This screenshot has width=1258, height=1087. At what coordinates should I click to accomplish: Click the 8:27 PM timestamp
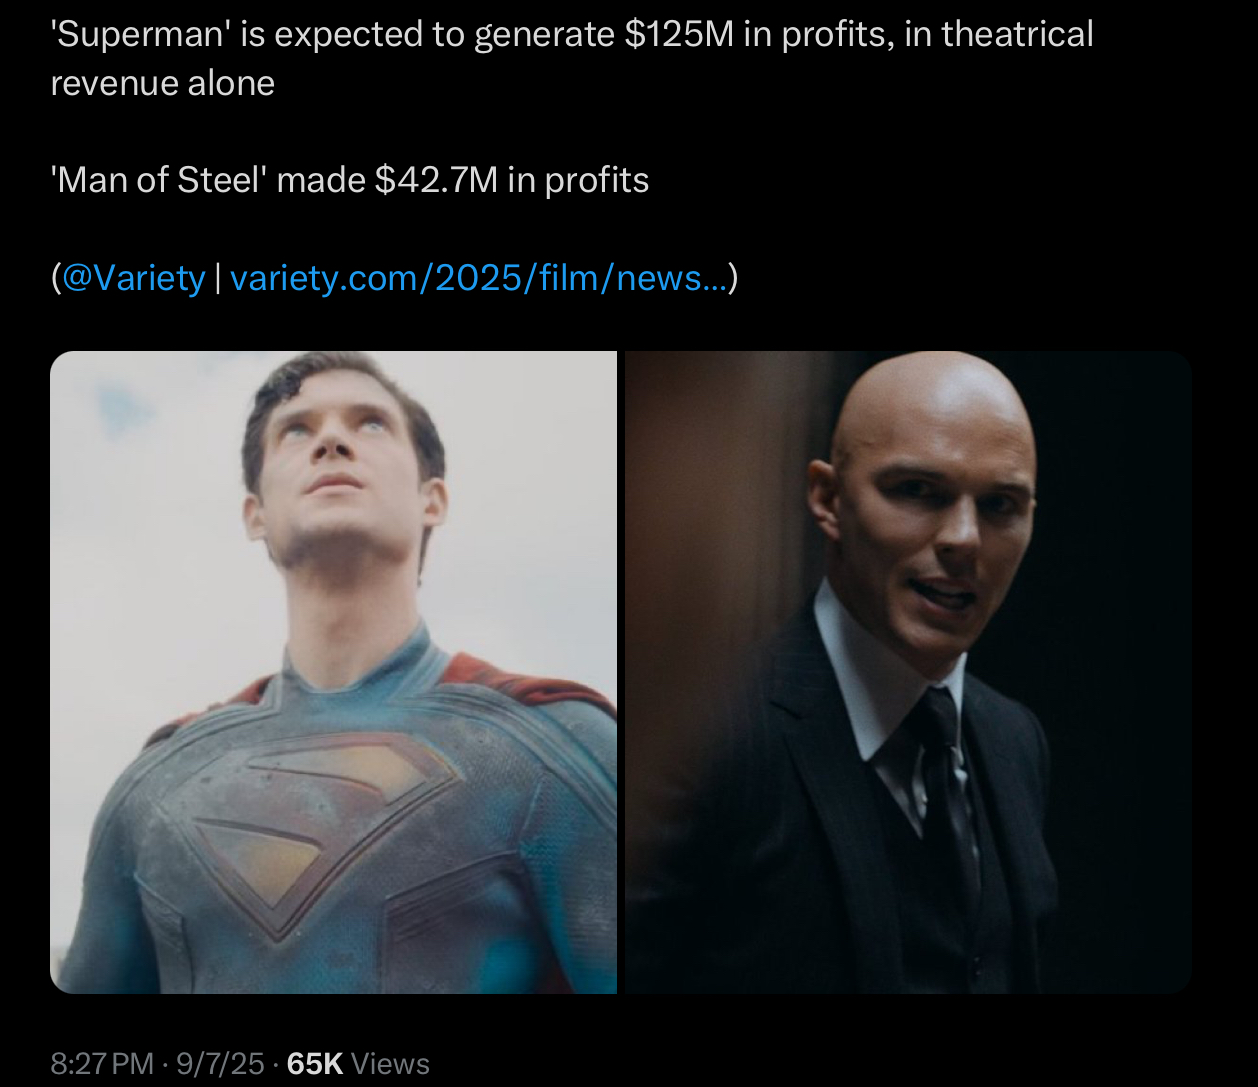click(x=102, y=1063)
